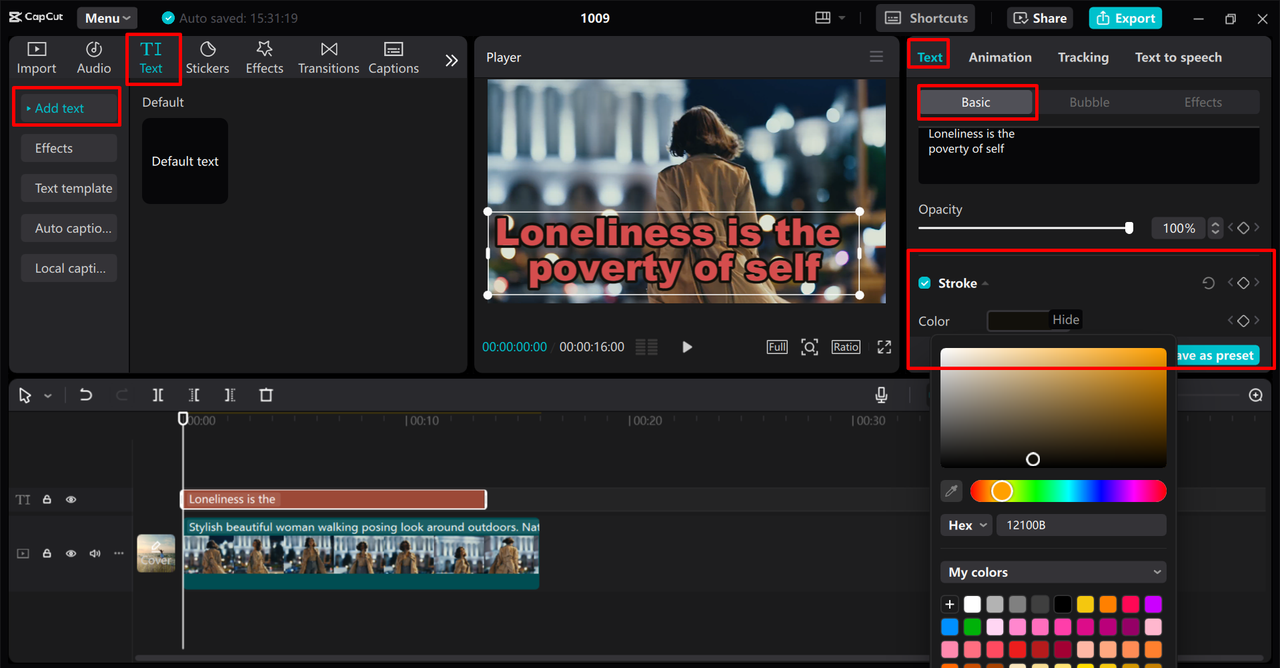Select the Bubble text style tab
The width and height of the screenshot is (1280, 668).
pyautogui.click(x=1089, y=102)
